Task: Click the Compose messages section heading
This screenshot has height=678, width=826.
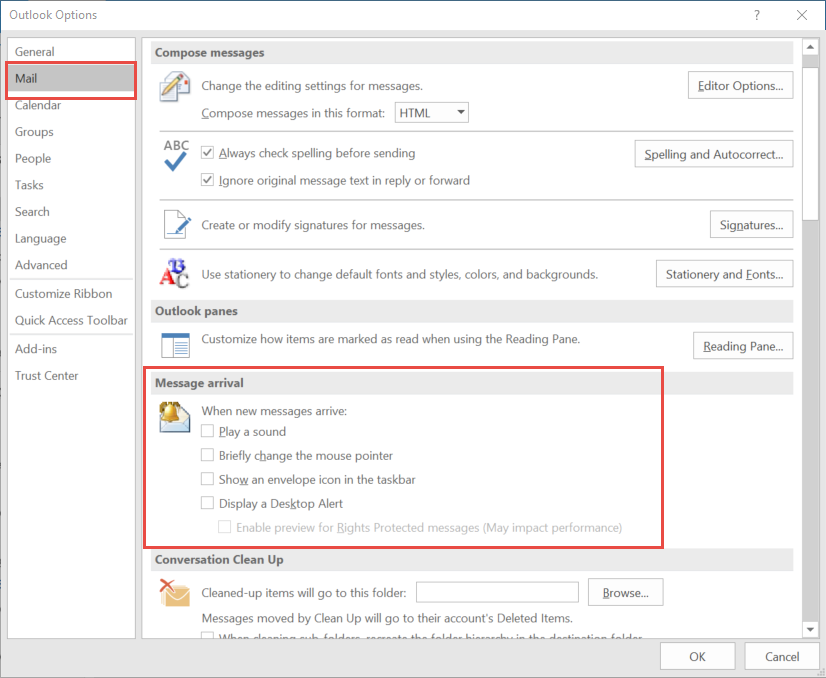Action: (209, 53)
